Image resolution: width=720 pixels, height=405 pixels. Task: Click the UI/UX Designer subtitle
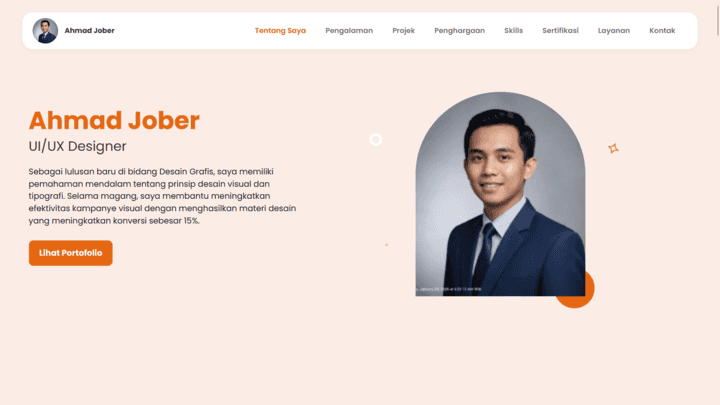tap(77, 146)
